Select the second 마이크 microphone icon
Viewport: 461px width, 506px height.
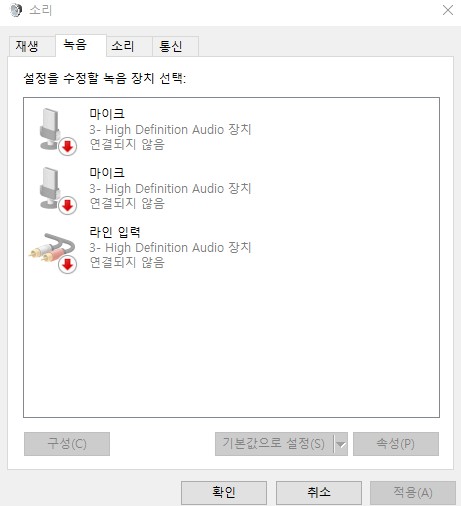coord(51,188)
